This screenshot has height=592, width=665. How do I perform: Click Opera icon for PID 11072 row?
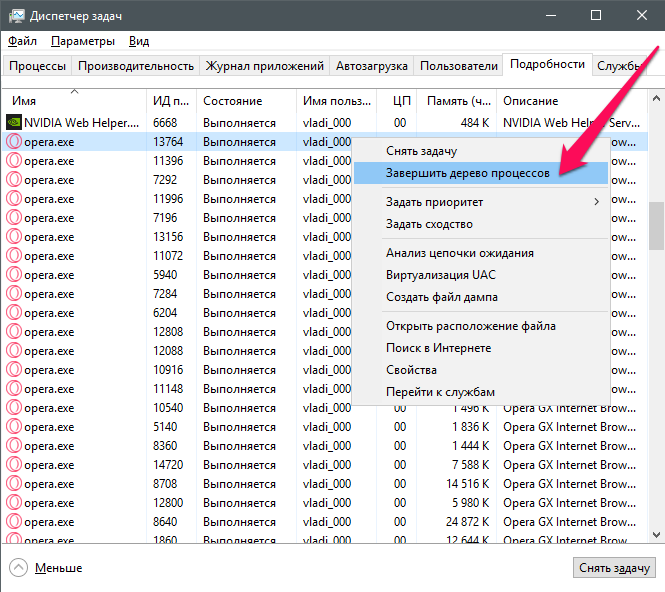click(x=14, y=256)
